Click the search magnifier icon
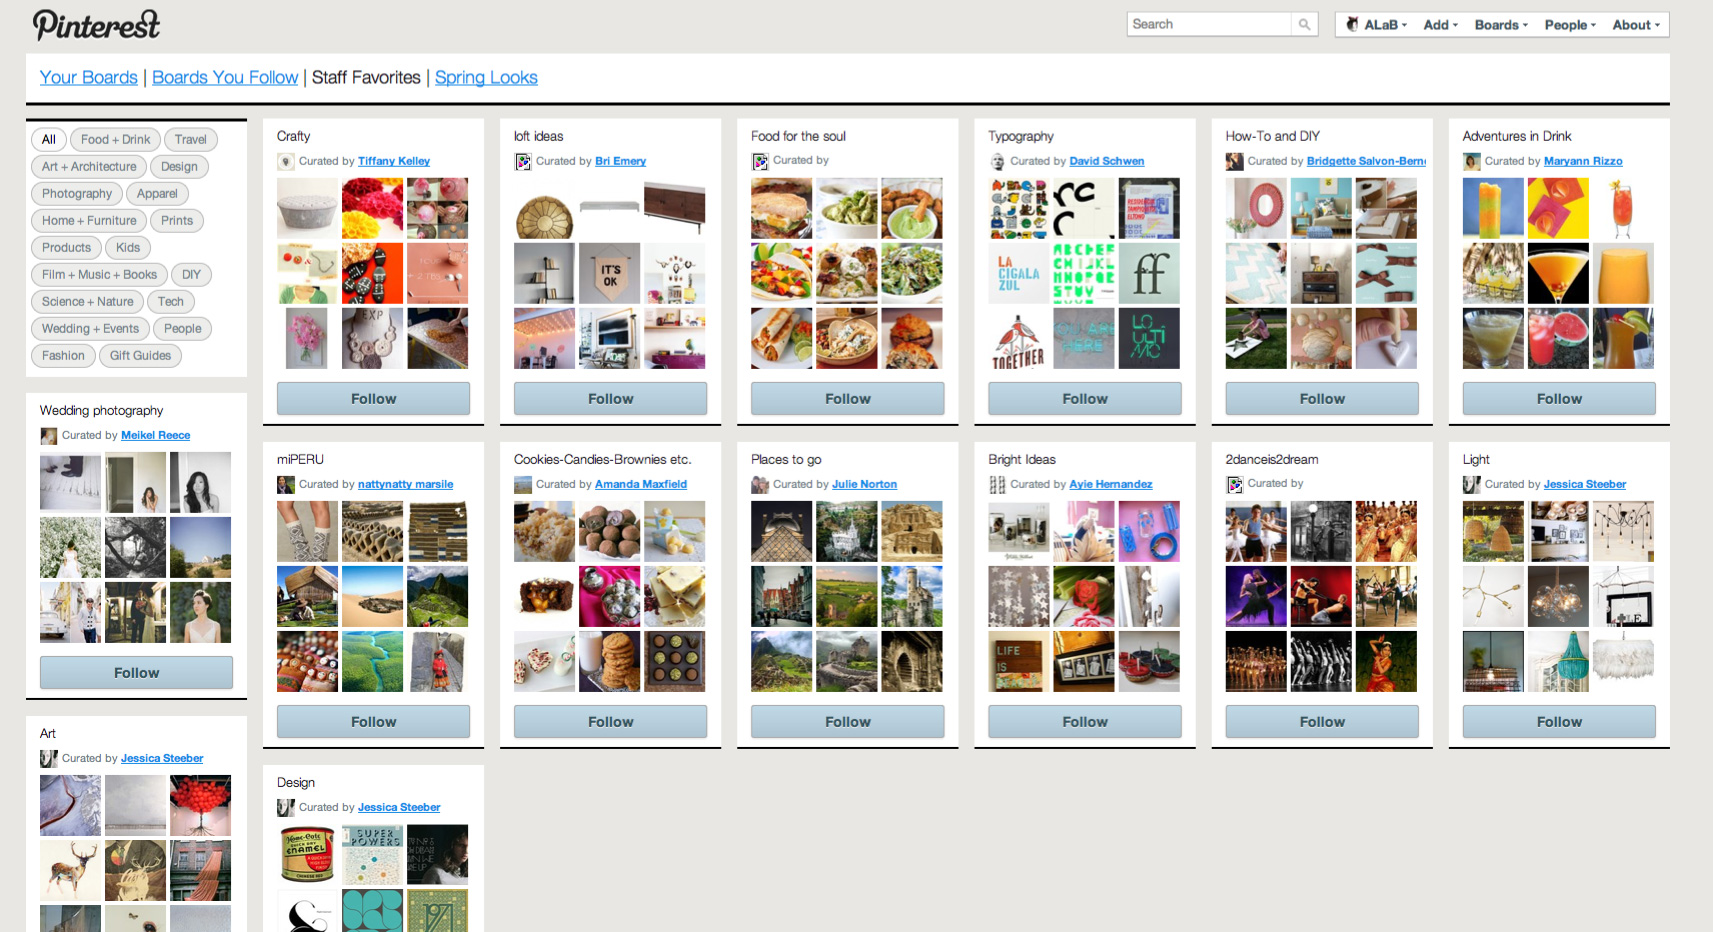The height and width of the screenshot is (932, 1713). tap(1304, 25)
